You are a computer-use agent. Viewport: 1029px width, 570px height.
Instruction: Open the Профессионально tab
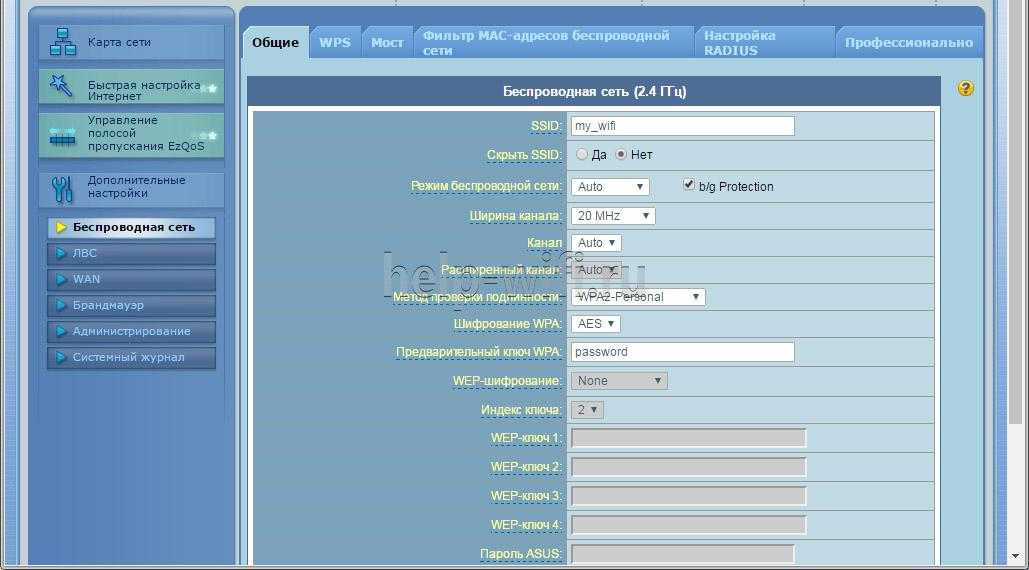[908, 43]
